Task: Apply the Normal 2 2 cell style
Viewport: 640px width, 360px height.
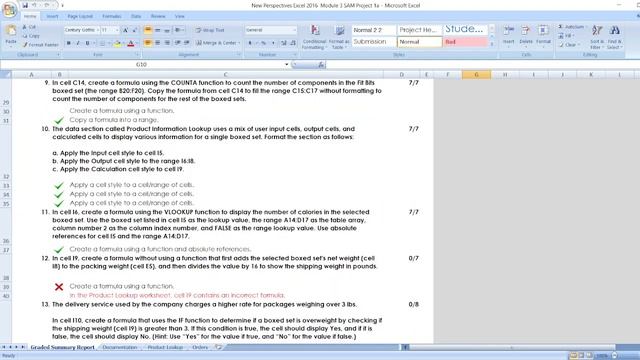Action: tap(373, 30)
